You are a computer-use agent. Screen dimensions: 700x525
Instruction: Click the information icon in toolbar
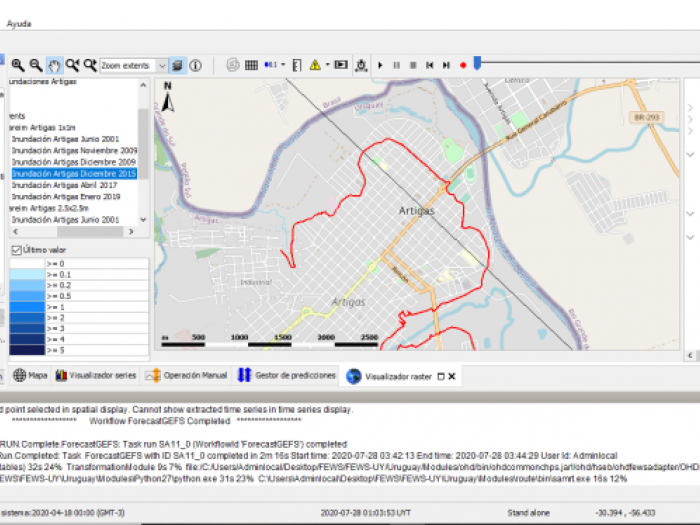click(196, 65)
